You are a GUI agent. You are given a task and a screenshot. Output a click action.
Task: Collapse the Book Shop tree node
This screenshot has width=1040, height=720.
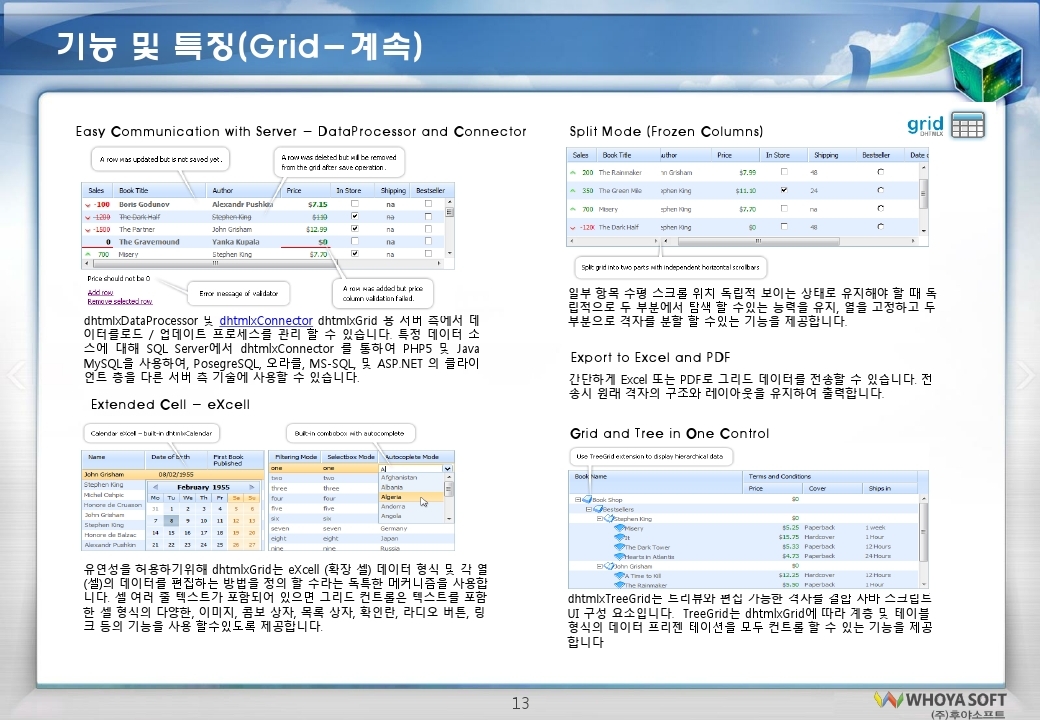click(577, 499)
